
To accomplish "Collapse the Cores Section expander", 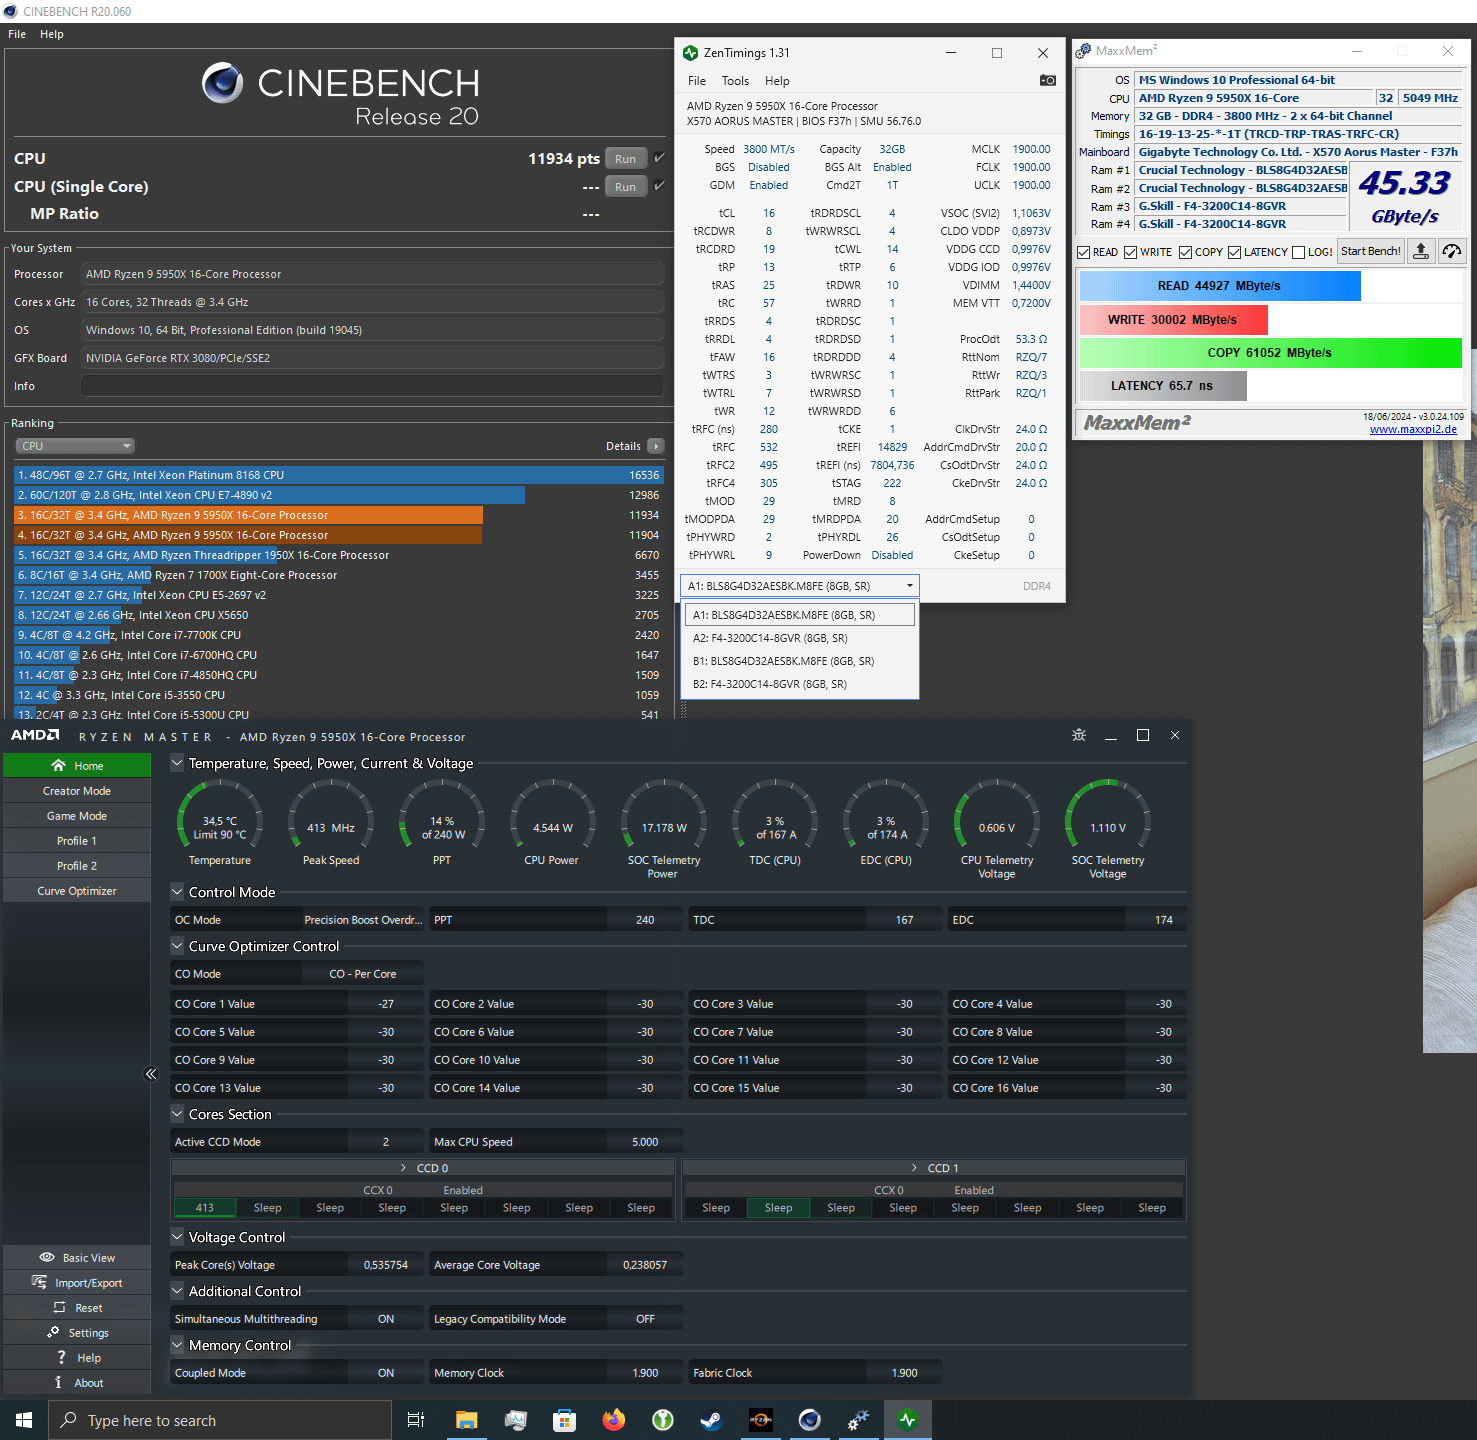I will pyautogui.click(x=177, y=1114).
